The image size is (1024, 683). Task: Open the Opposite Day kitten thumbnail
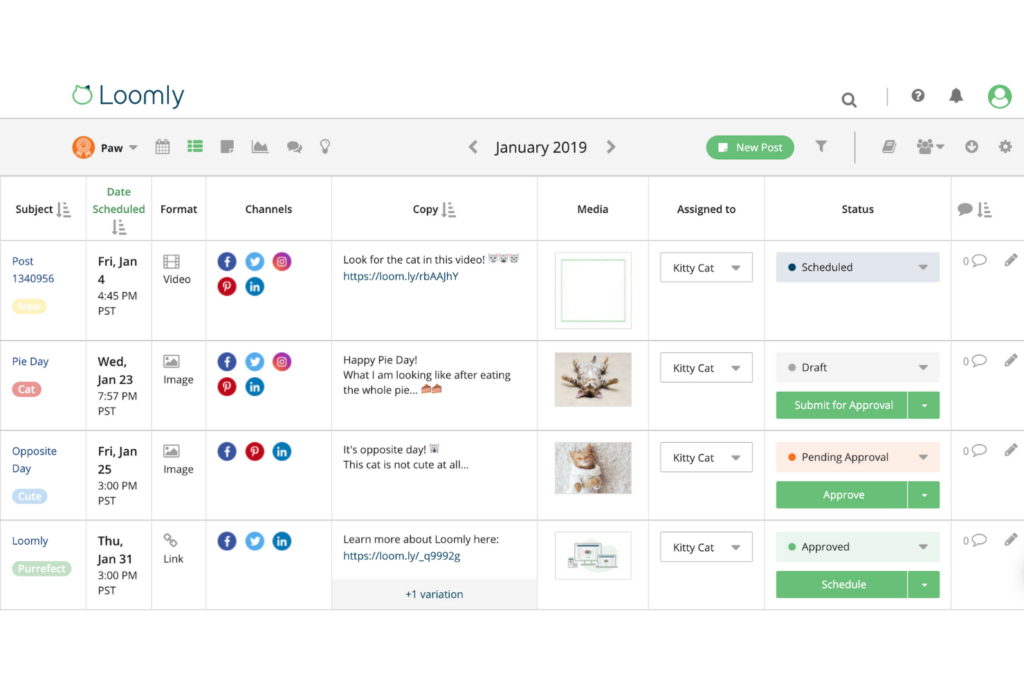[593, 468]
